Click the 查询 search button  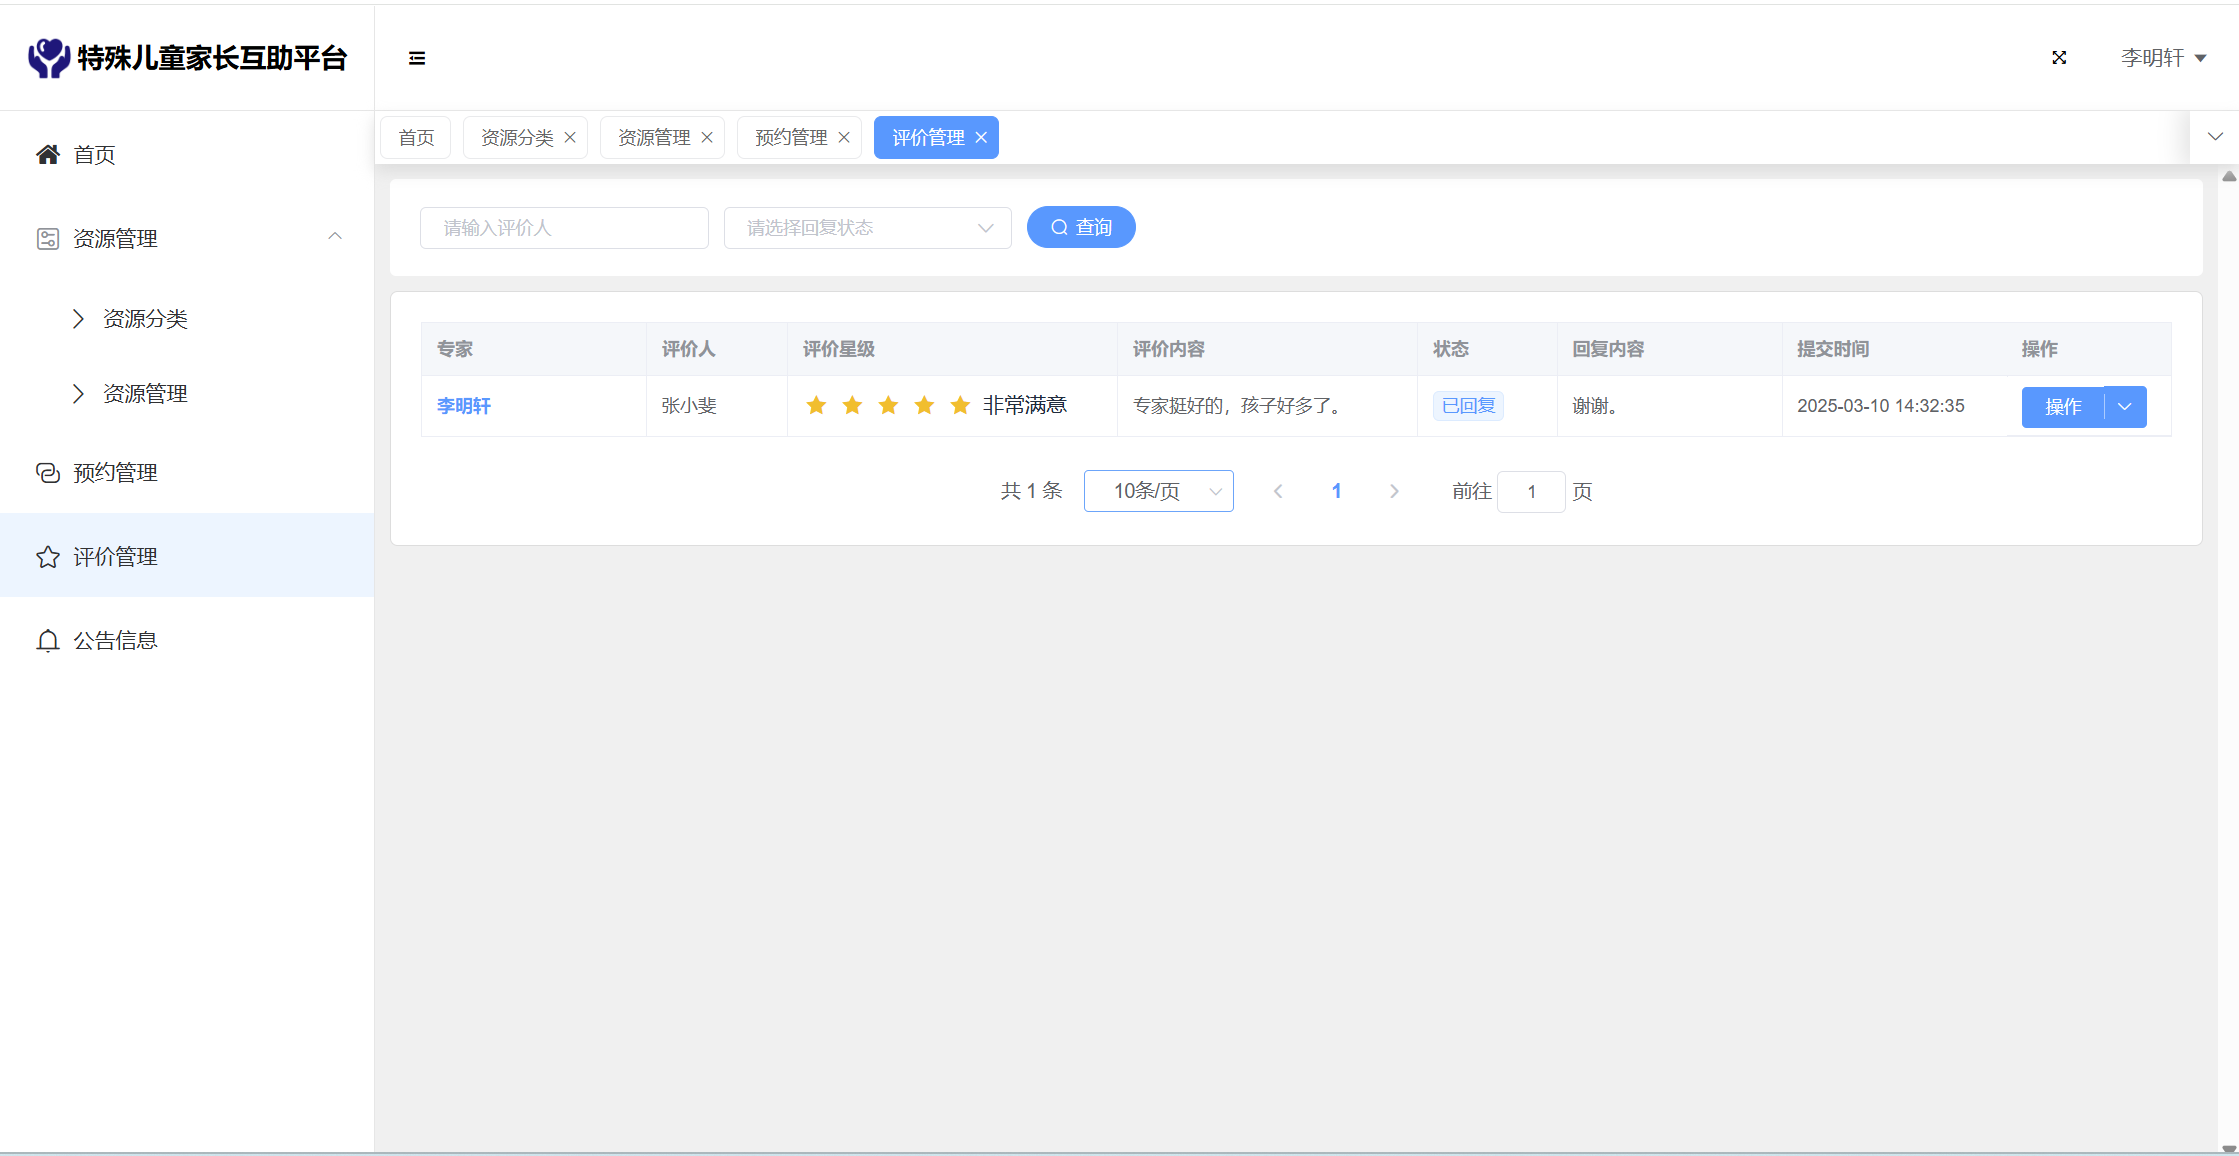click(1081, 227)
